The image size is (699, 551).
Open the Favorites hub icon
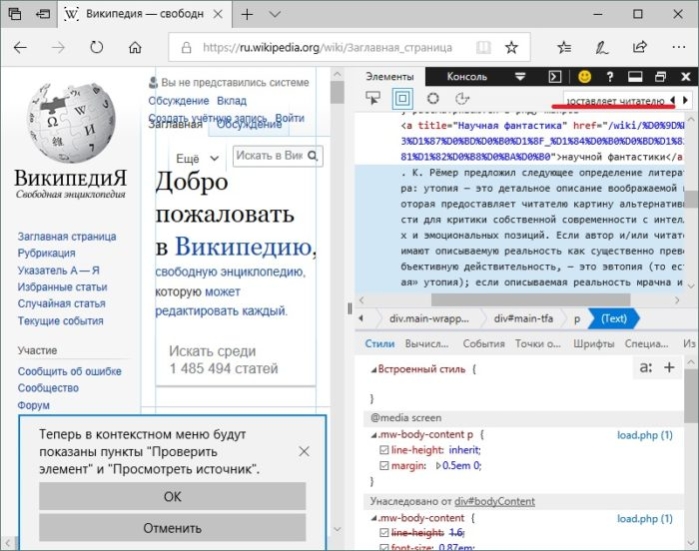coord(564,47)
